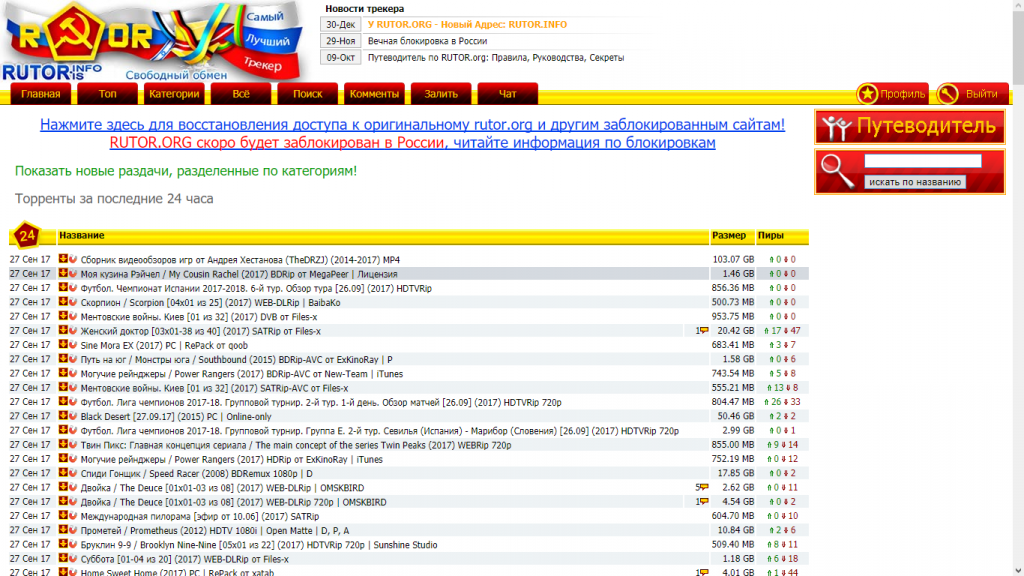The image size is (1024, 576).
Task: Download torrent for Southbound BDRip-AVC
Action: 63,359
